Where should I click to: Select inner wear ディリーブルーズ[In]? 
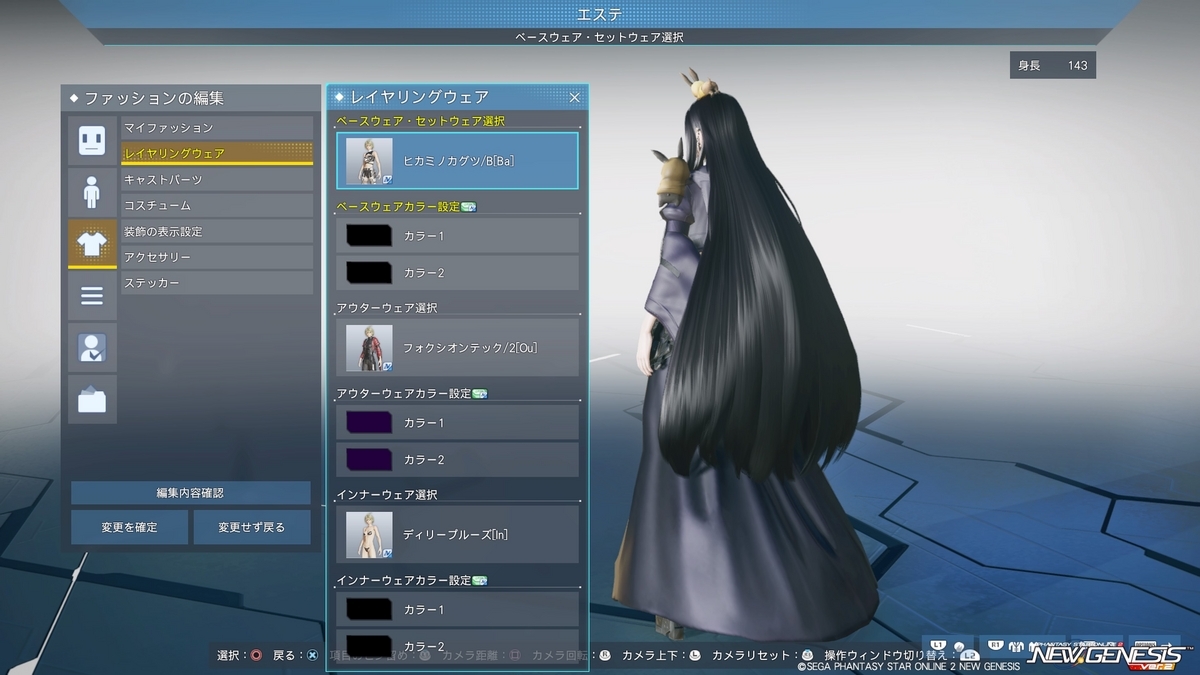tap(458, 534)
